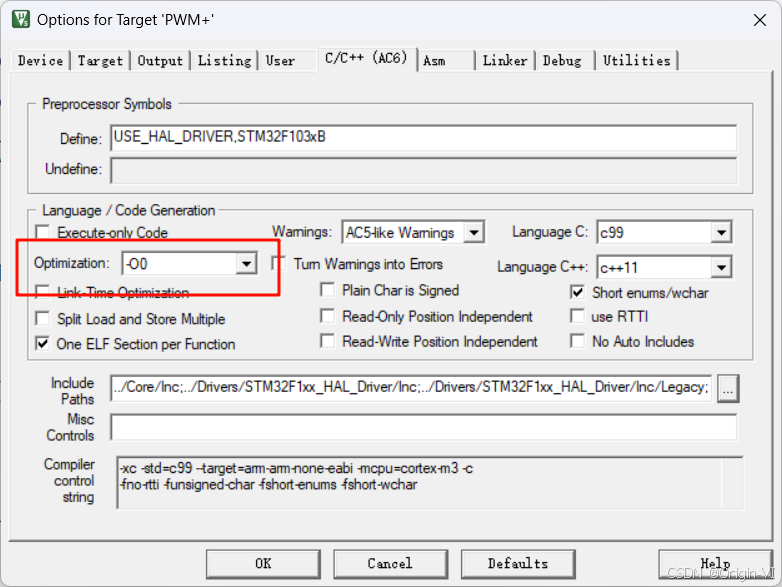The width and height of the screenshot is (782, 587).
Task: Switch to the Asm tab
Action: [x=434, y=61]
